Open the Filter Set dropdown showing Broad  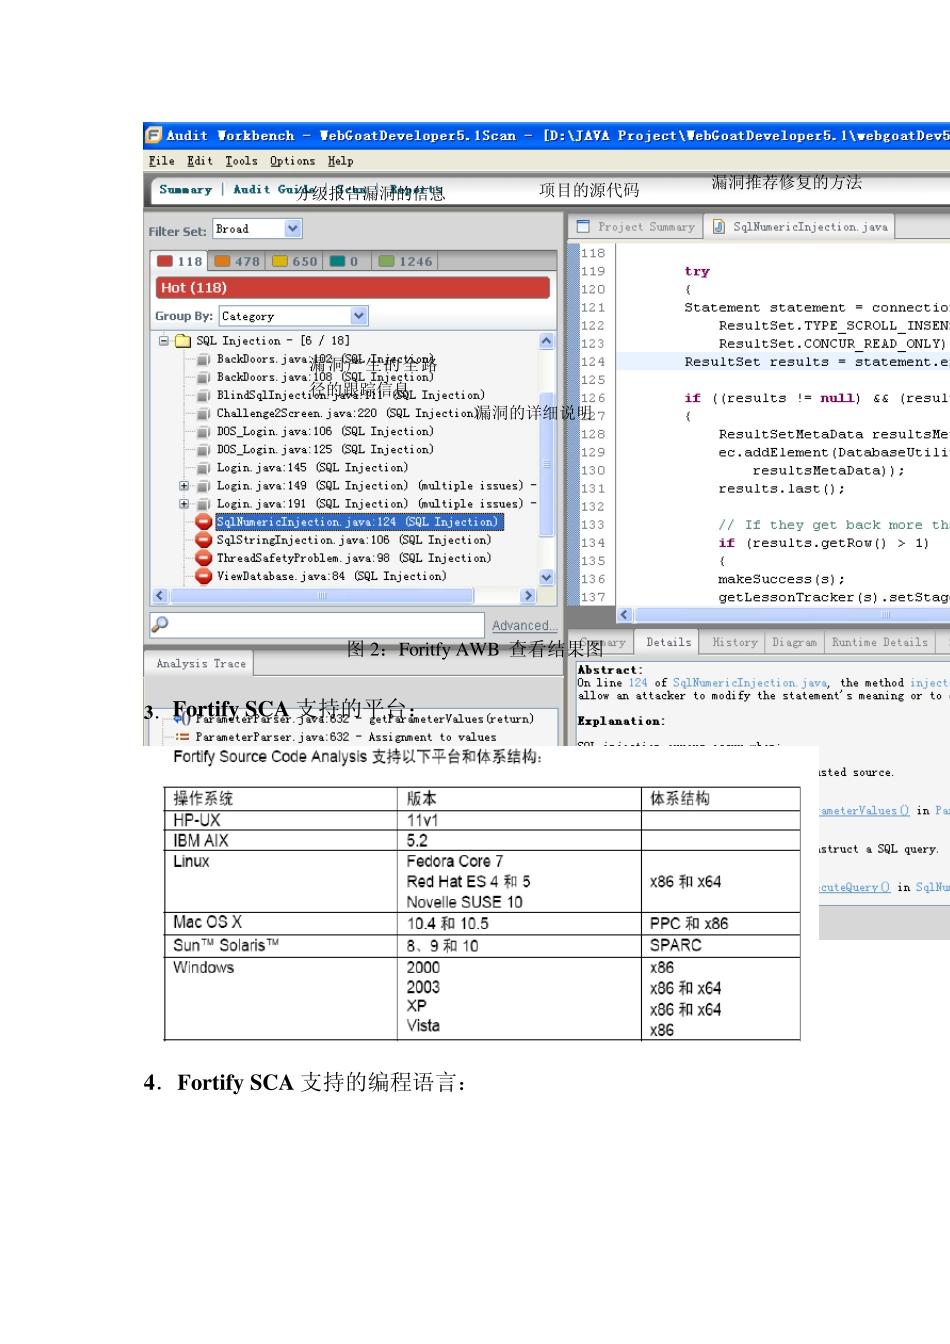[257, 229]
